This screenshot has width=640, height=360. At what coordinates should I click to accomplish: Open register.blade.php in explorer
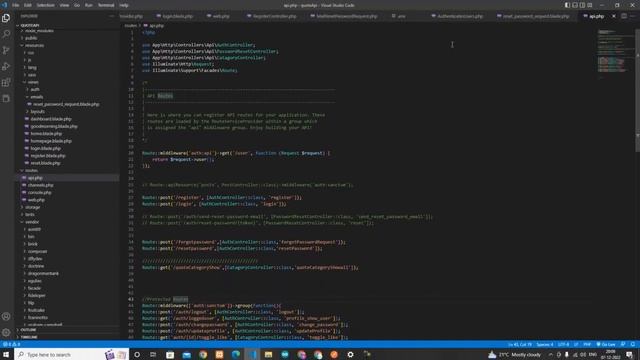[x=47, y=156]
